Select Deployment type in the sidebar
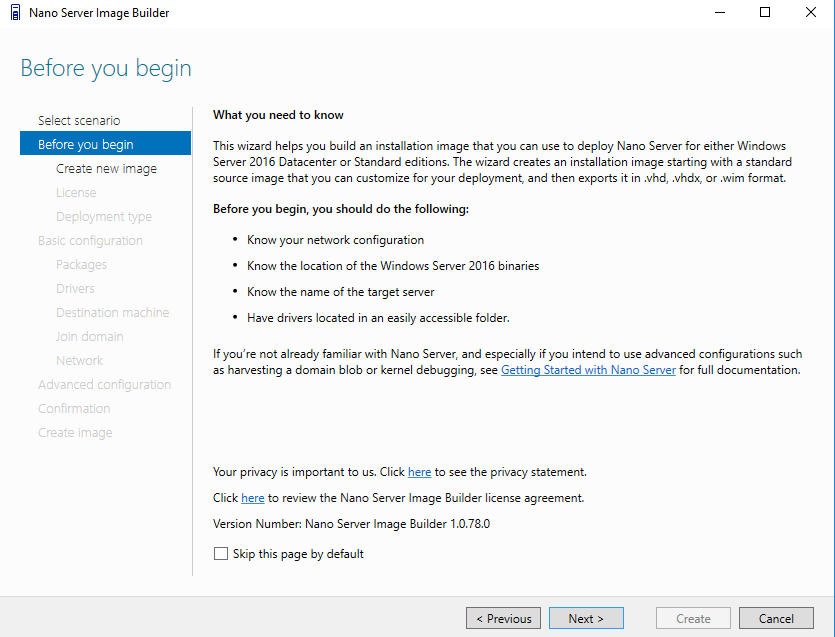835x637 pixels. [x=104, y=217]
